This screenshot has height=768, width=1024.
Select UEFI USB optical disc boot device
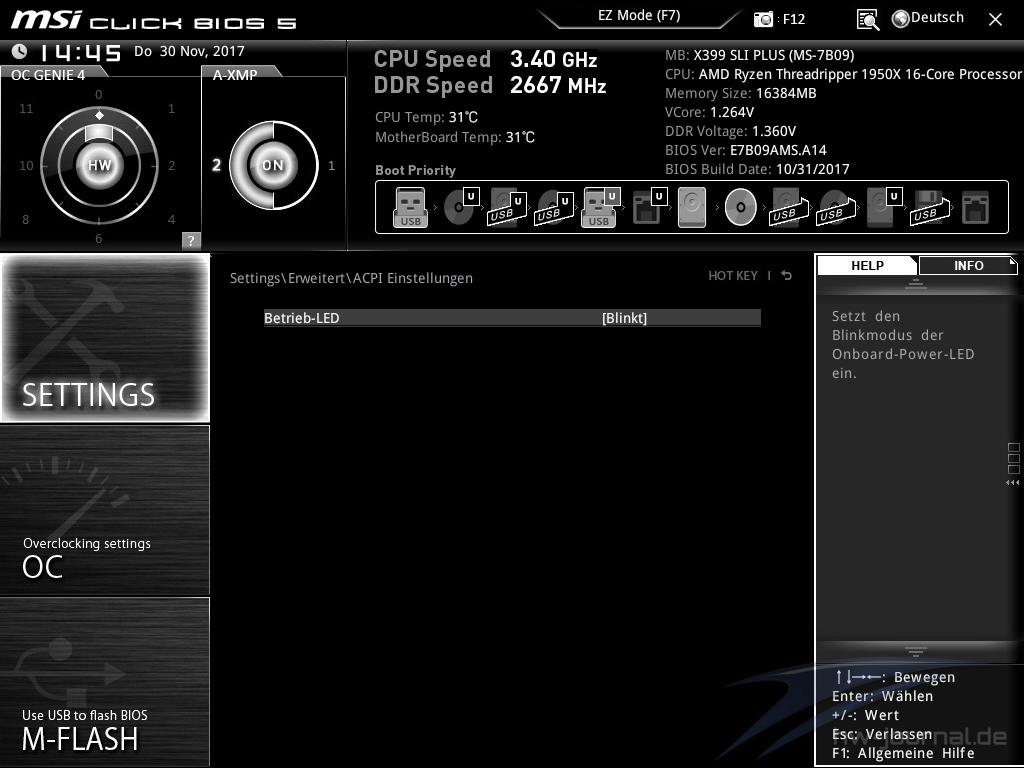[554, 208]
